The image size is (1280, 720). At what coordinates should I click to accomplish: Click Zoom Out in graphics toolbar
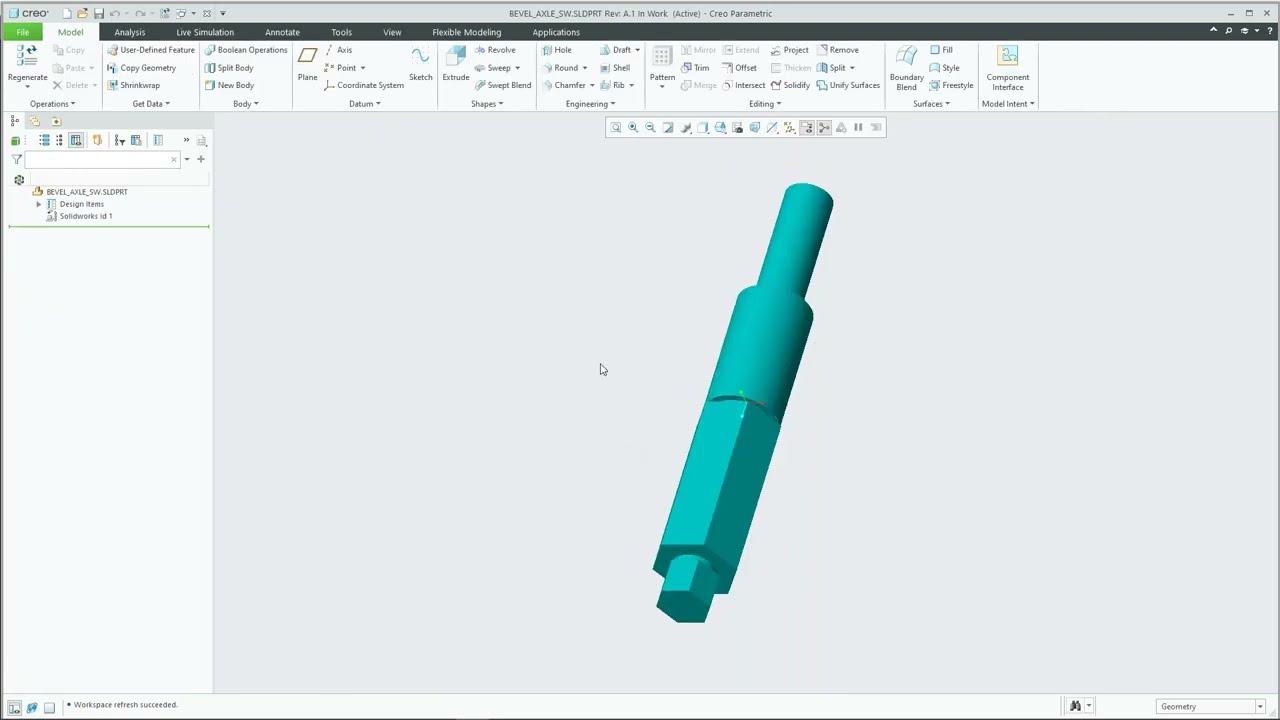(x=650, y=127)
